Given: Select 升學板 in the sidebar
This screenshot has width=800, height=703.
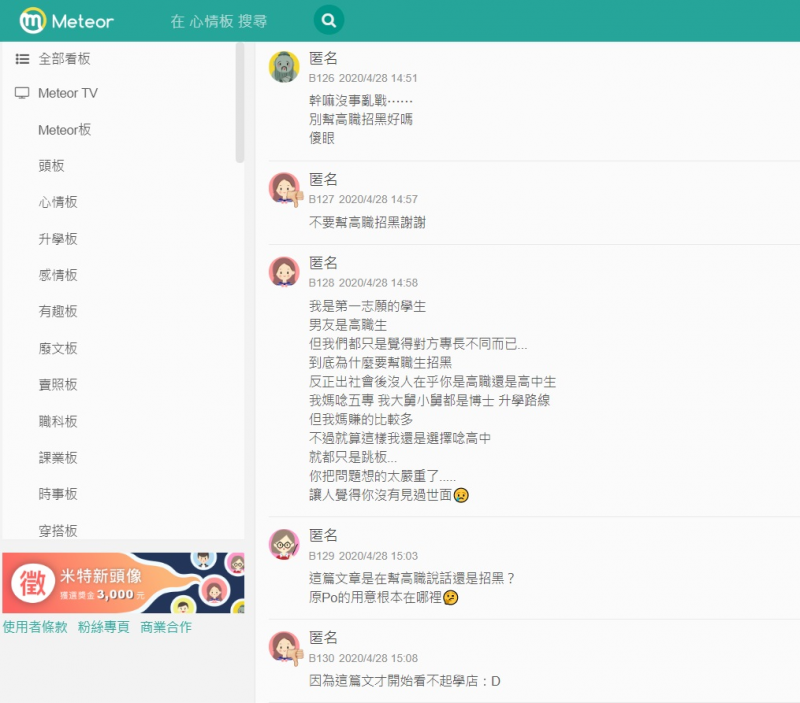Looking at the screenshot, I should click(x=58, y=239).
